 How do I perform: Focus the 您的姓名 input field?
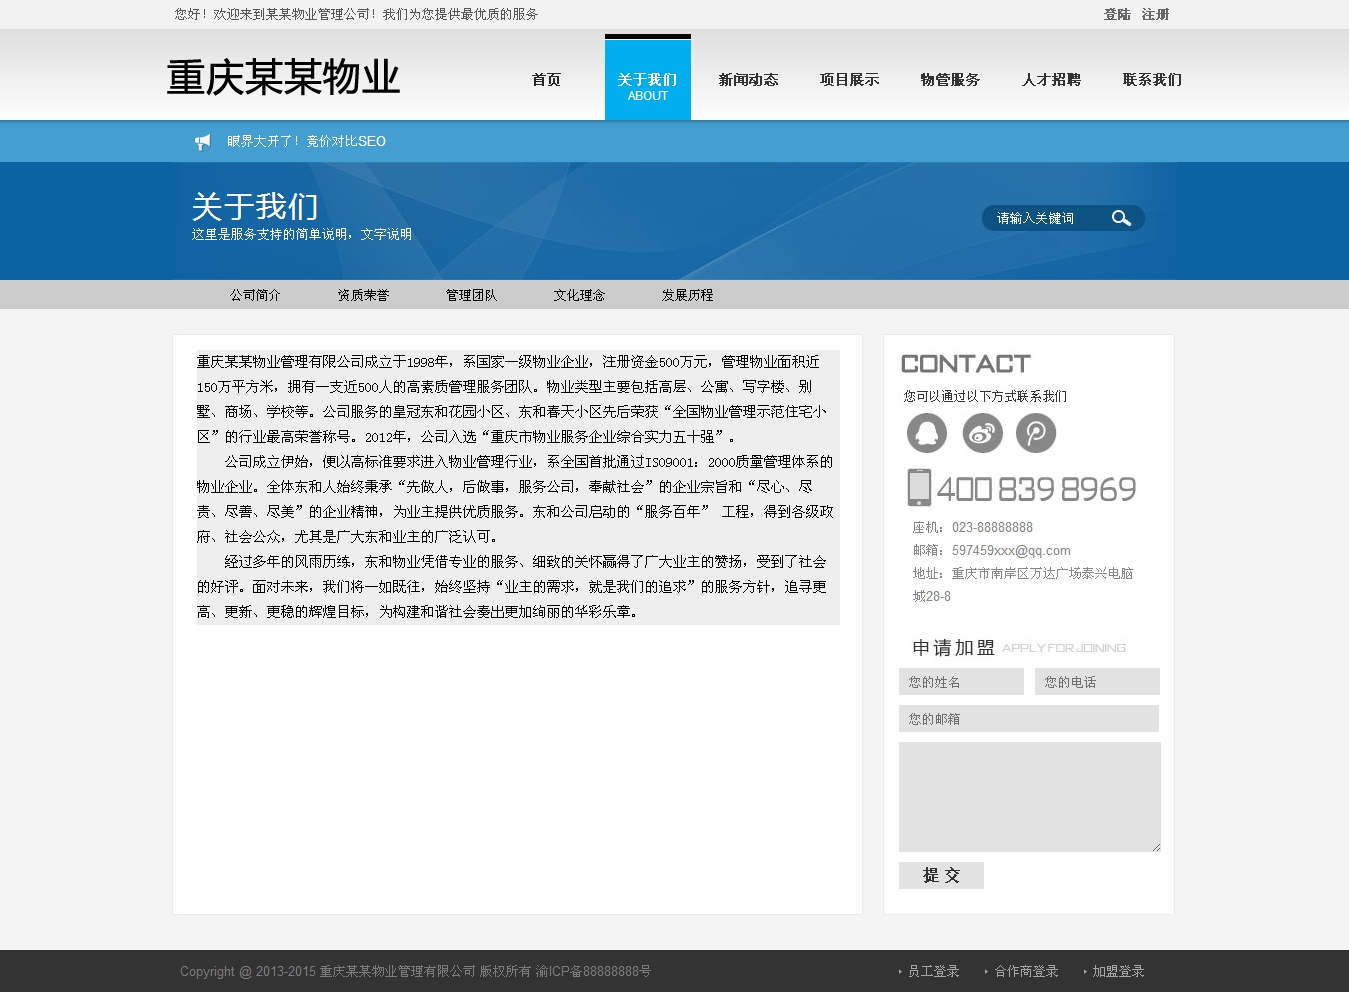click(961, 682)
